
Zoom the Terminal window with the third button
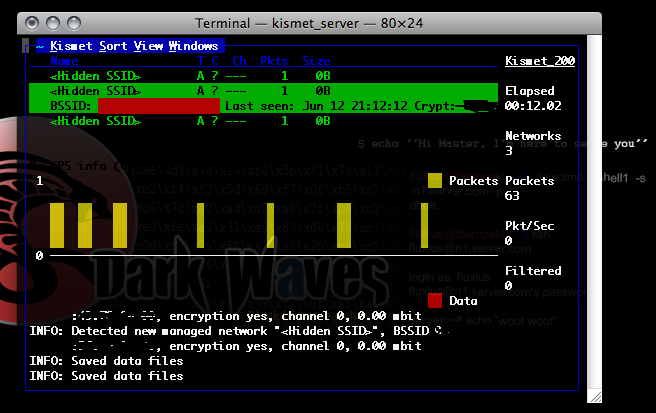pyautogui.click(x=74, y=23)
